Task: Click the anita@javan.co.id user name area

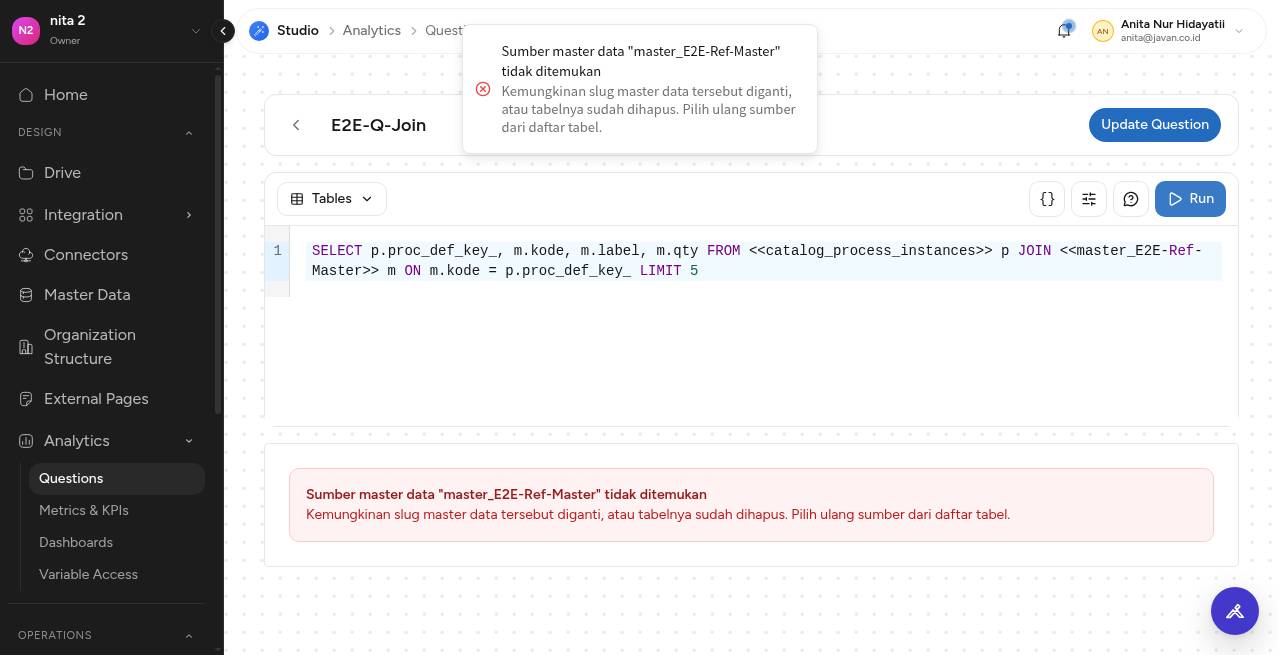Action: pyautogui.click(x=1172, y=31)
